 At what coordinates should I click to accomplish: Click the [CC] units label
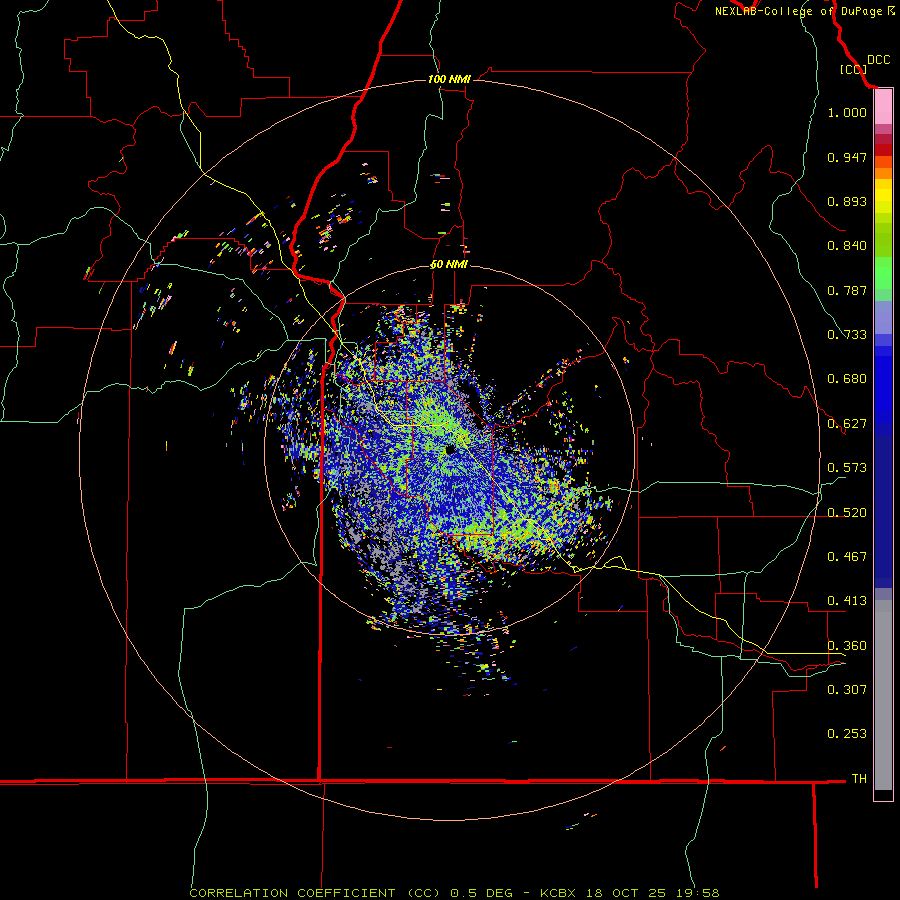pyautogui.click(x=853, y=69)
